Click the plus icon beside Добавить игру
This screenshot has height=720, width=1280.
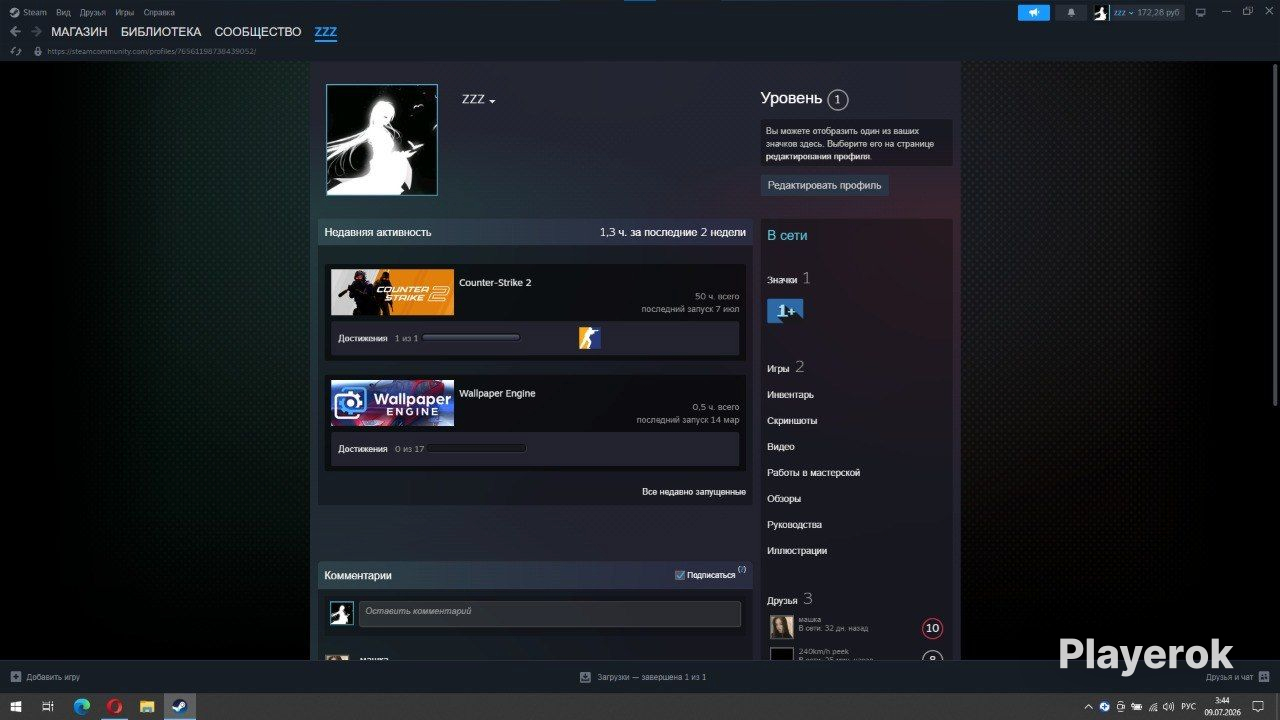point(15,677)
